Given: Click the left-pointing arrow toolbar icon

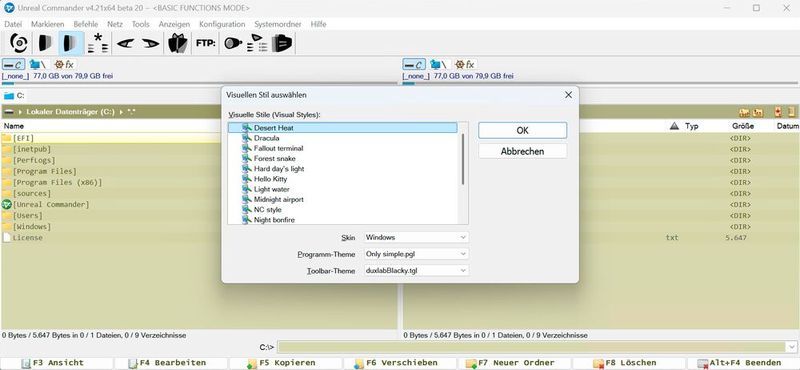Looking at the screenshot, I should [x=125, y=43].
